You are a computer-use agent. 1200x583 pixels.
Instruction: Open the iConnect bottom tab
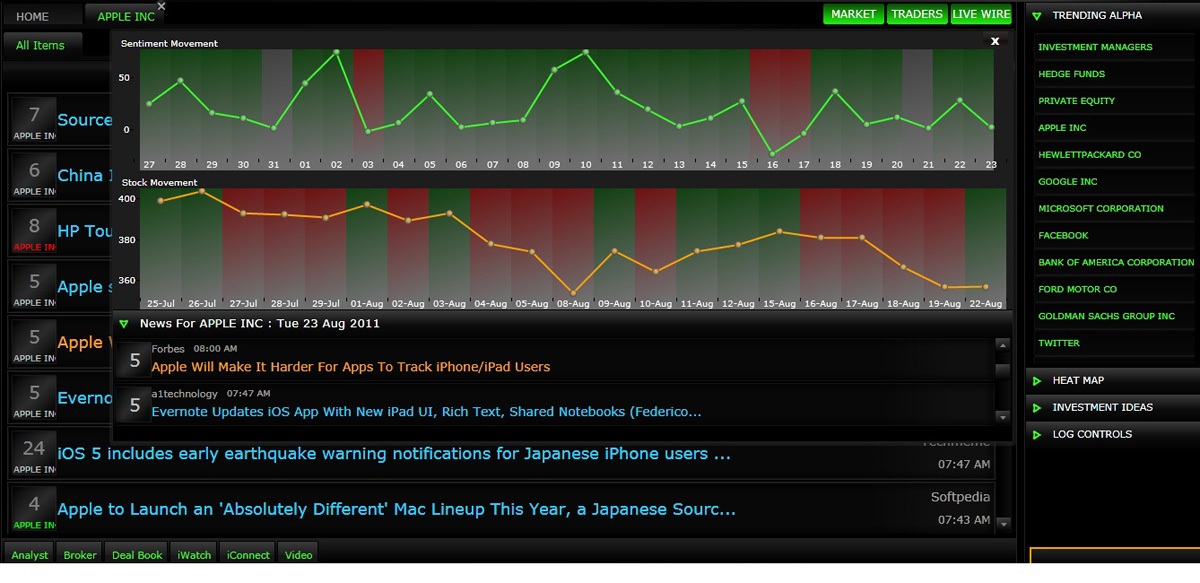tap(249, 555)
